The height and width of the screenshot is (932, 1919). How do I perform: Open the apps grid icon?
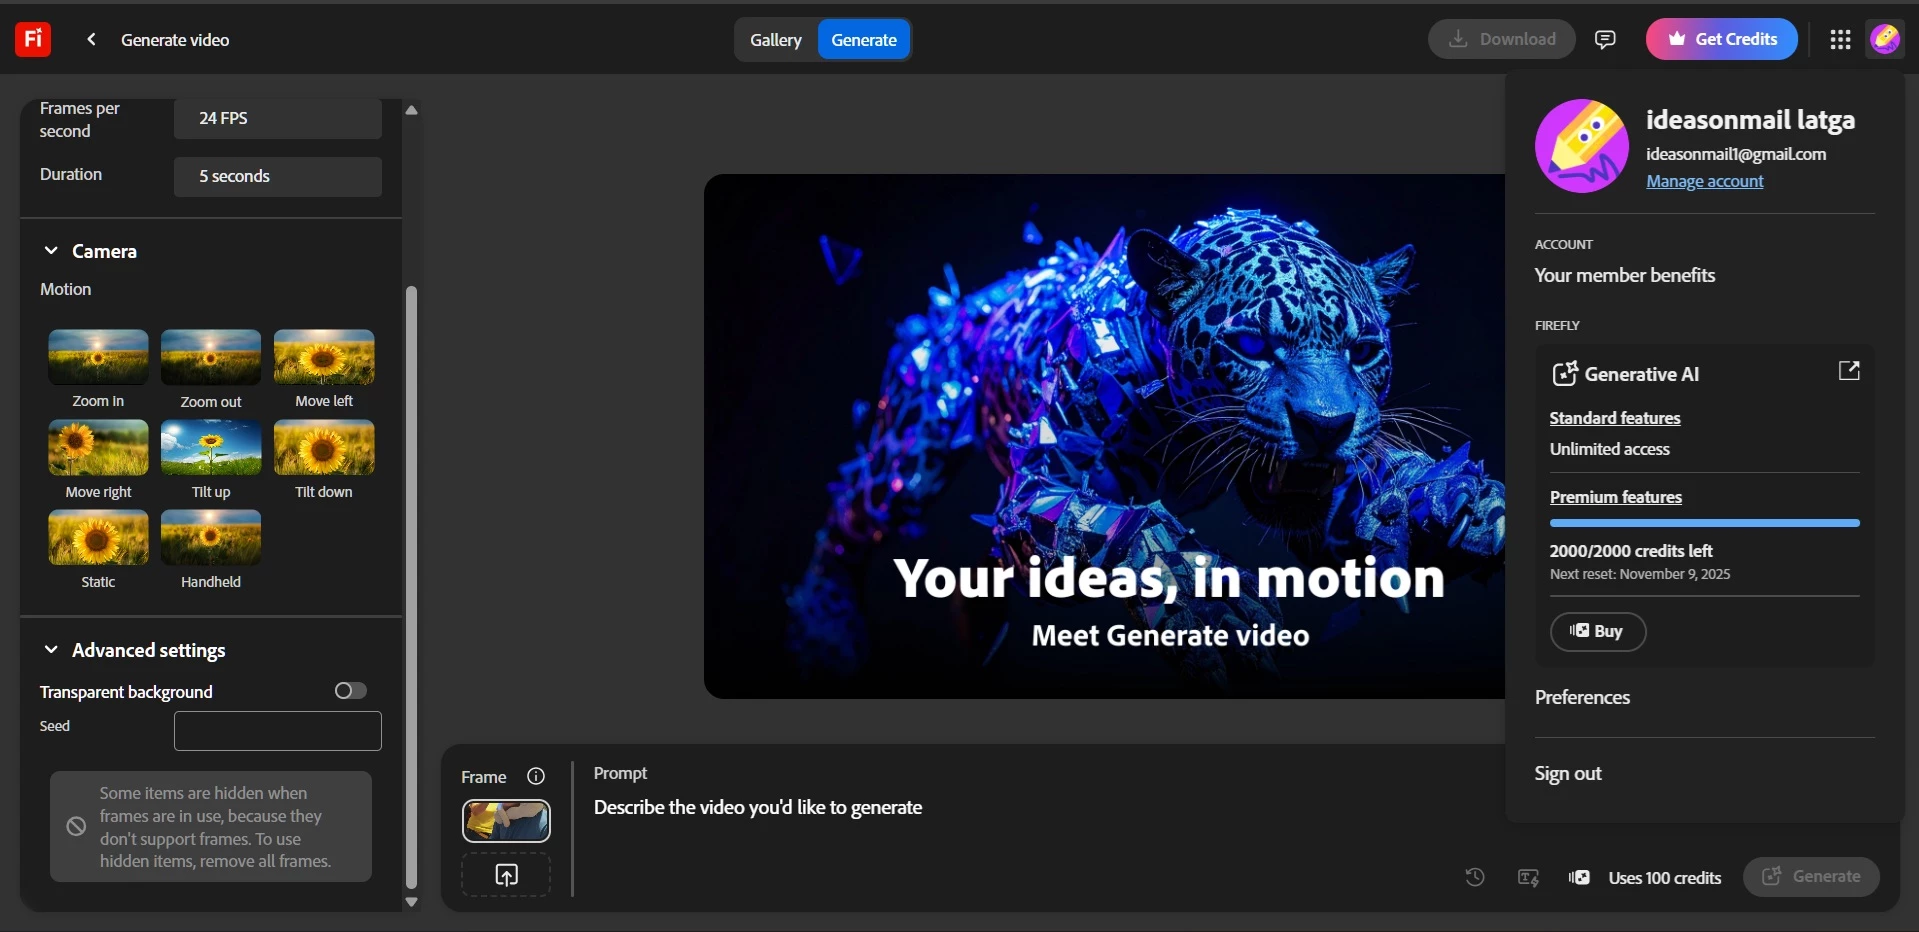(1840, 39)
